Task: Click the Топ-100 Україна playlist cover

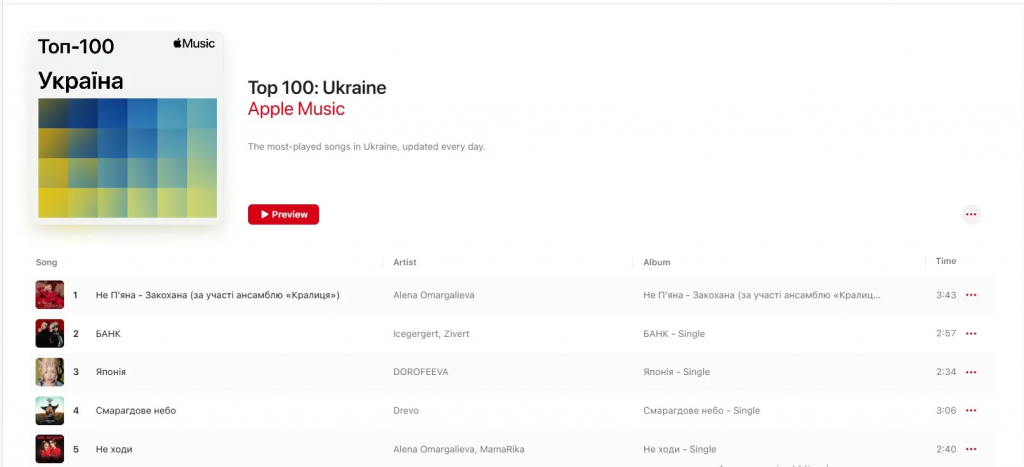Action: pyautogui.click(x=127, y=128)
